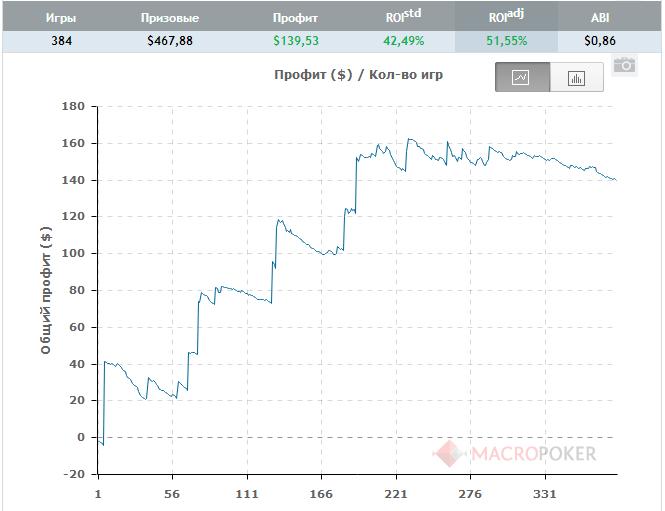Screen dimensions: 665x511
Task: Click the ROI adj value 51,55%
Action: pos(506,41)
